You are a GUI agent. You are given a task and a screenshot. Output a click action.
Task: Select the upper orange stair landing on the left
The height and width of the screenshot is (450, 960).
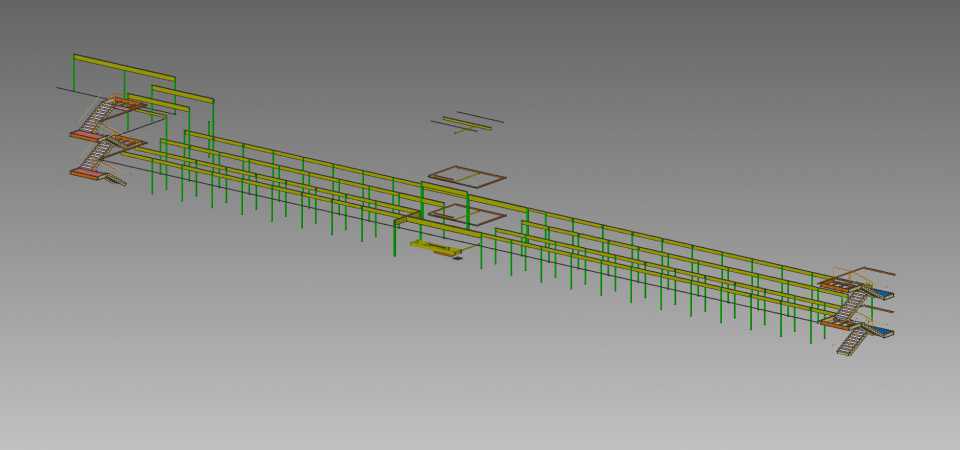[85, 133]
